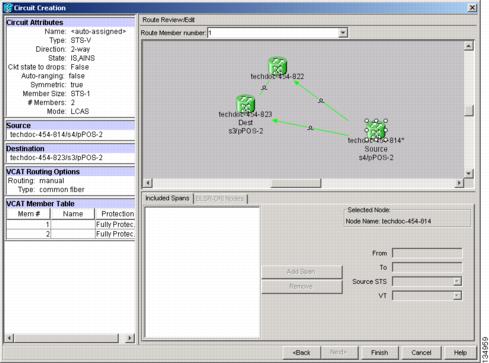
Task: Select the techdoc-454-823 Dest node icon
Action: [245, 104]
